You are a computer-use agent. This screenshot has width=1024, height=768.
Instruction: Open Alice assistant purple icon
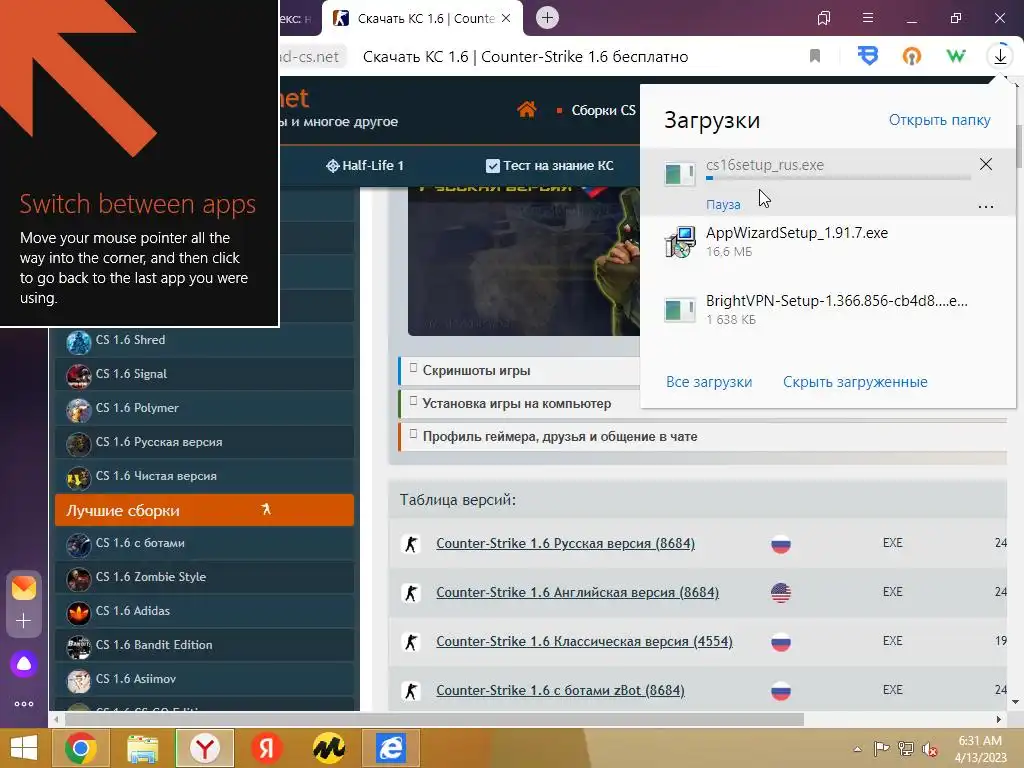pos(24,664)
